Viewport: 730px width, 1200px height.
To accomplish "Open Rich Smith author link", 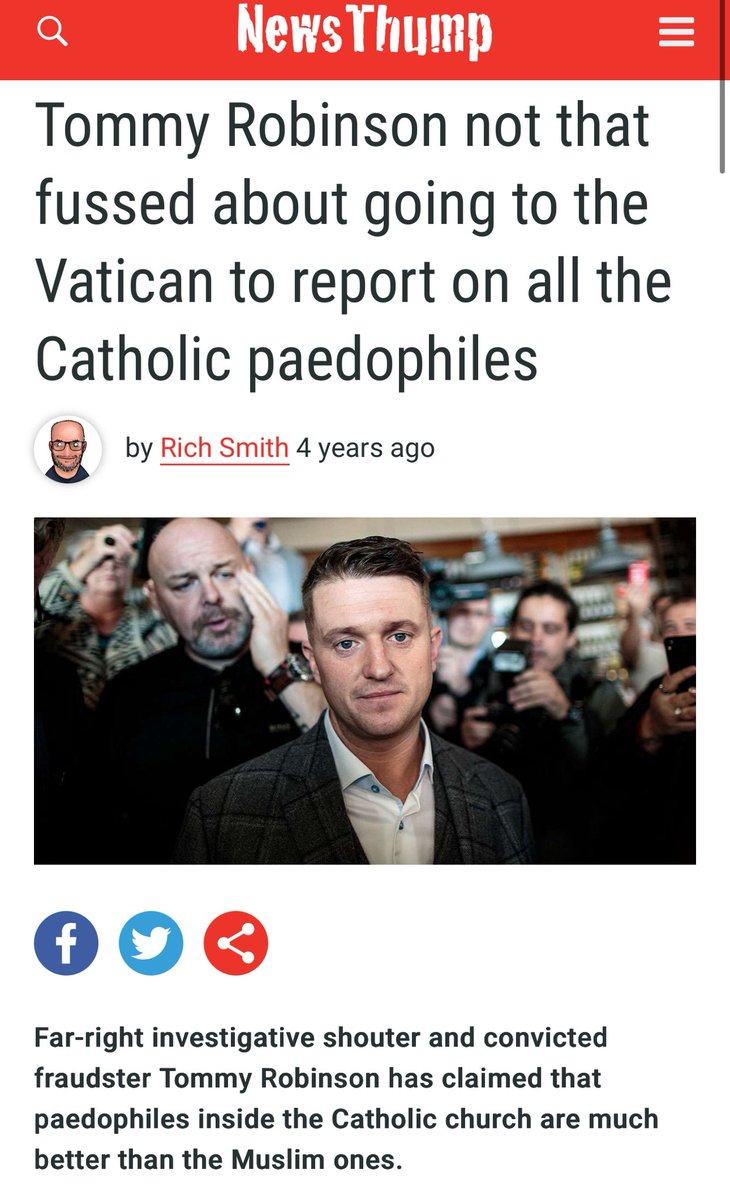I will tap(224, 448).
